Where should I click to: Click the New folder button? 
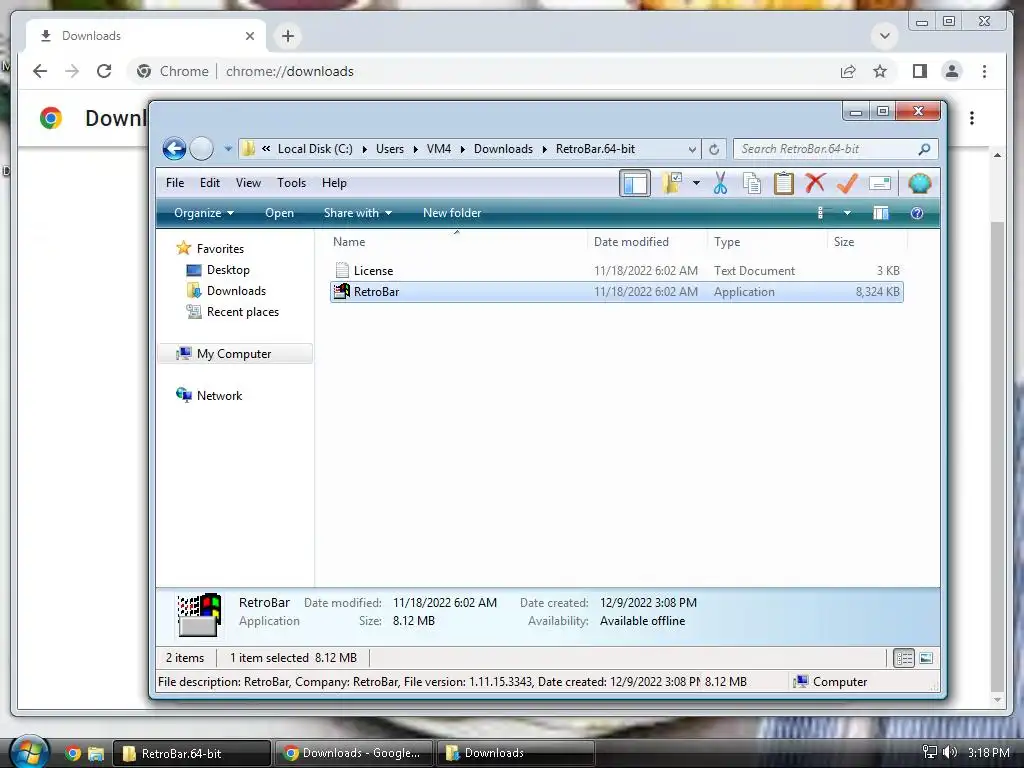452,213
